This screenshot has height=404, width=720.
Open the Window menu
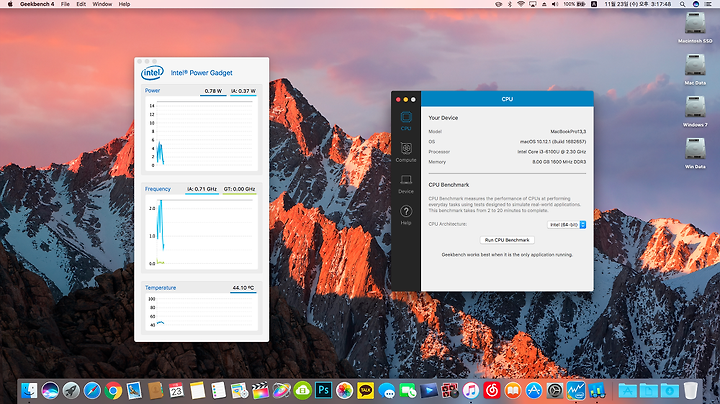102,4
